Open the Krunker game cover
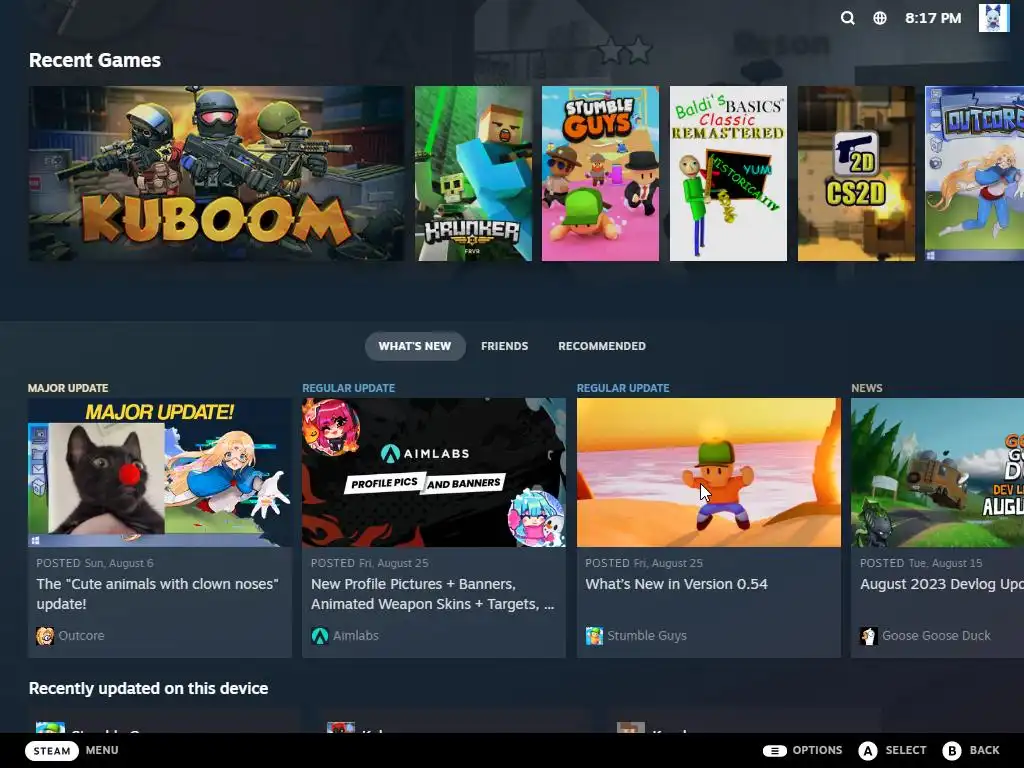Viewport: 1024px width, 768px height. tap(473, 173)
